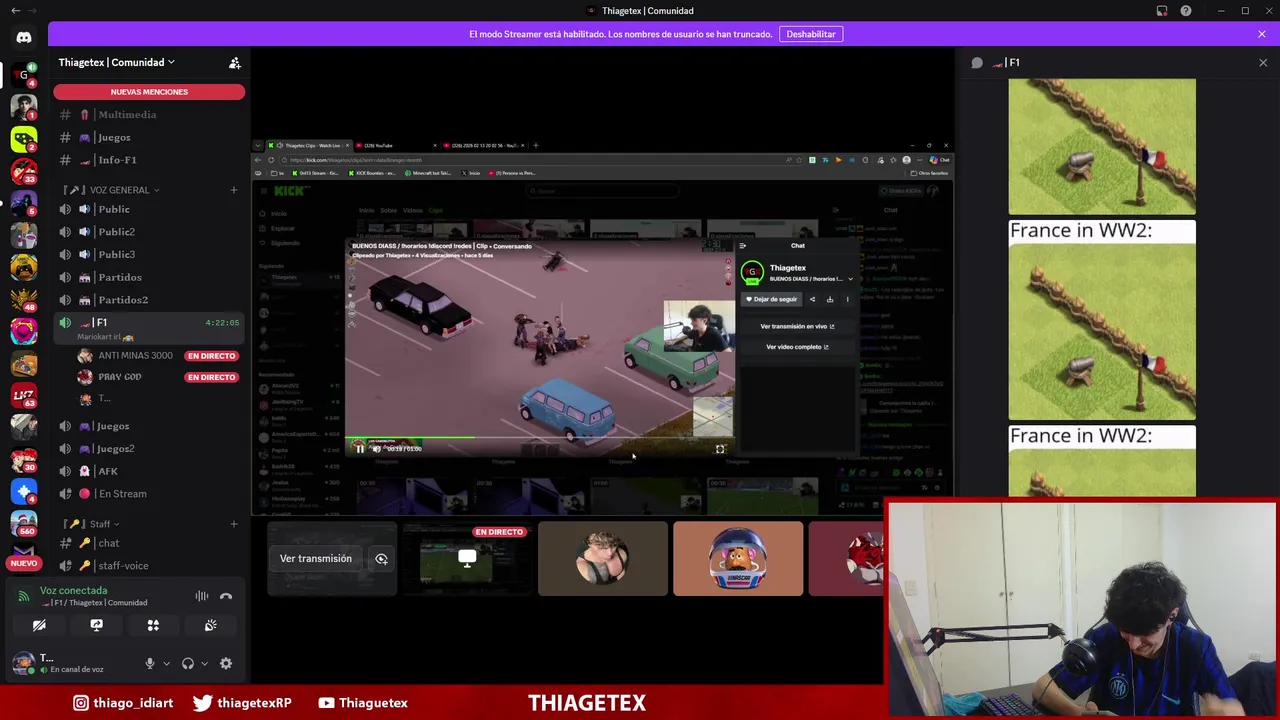1280x720 pixels.
Task: Open the EN DIRECTO stream tile
Action: pyautogui.click(x=467, y=559)
